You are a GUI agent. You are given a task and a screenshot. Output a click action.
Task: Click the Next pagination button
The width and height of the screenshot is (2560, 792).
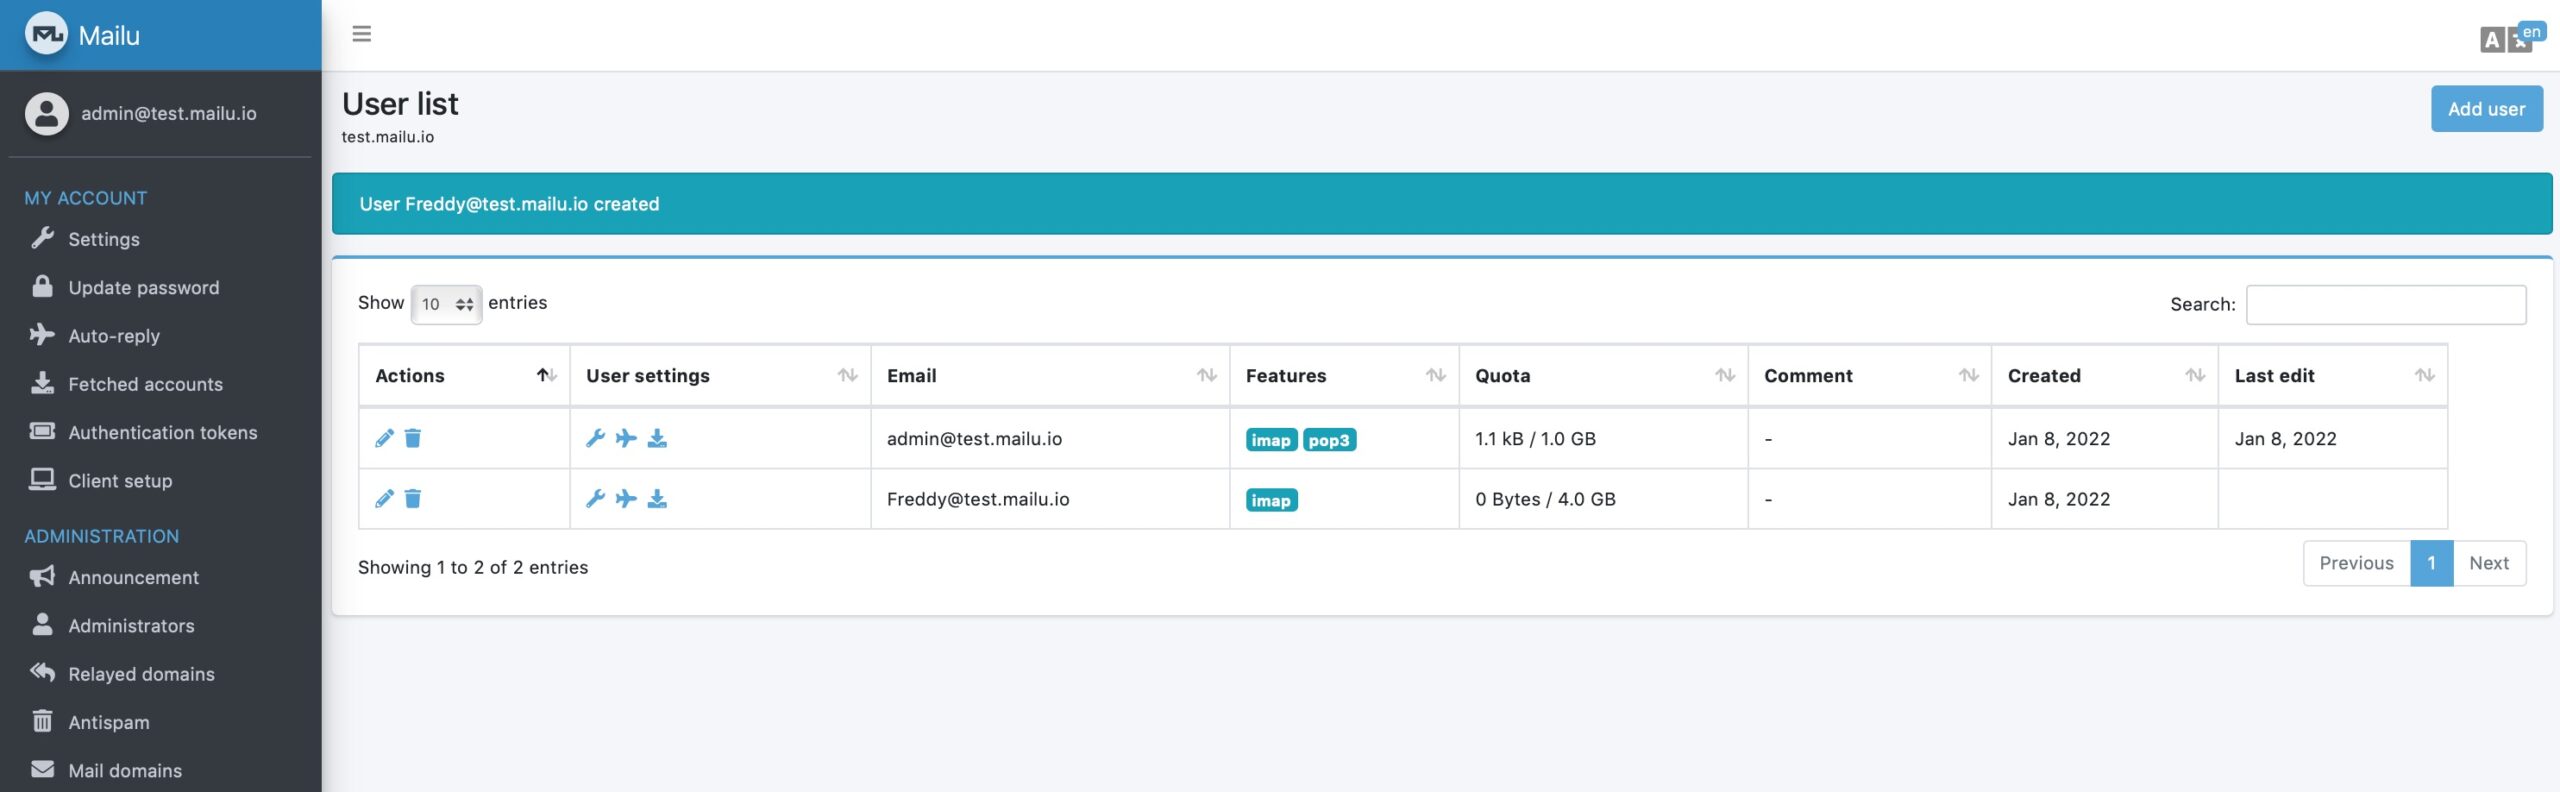coord(2488,563)
